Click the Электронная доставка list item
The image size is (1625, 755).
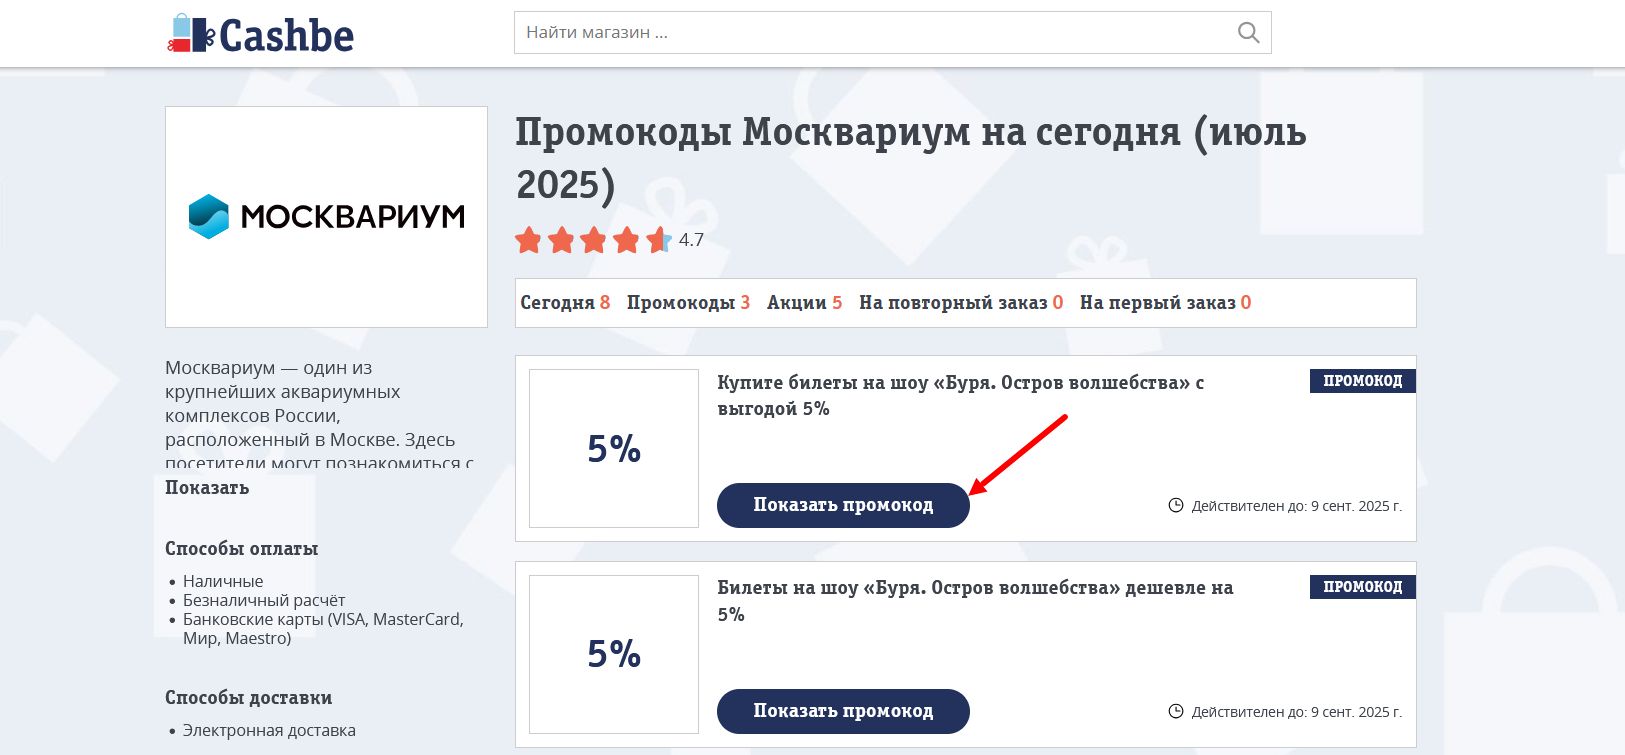[x=269, y=730]
